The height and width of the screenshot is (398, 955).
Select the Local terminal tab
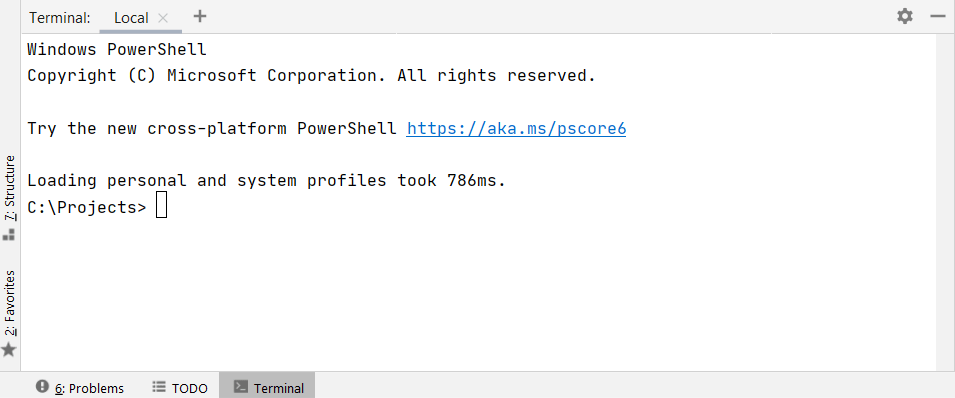pyautogui.click(x=131, y=18)
